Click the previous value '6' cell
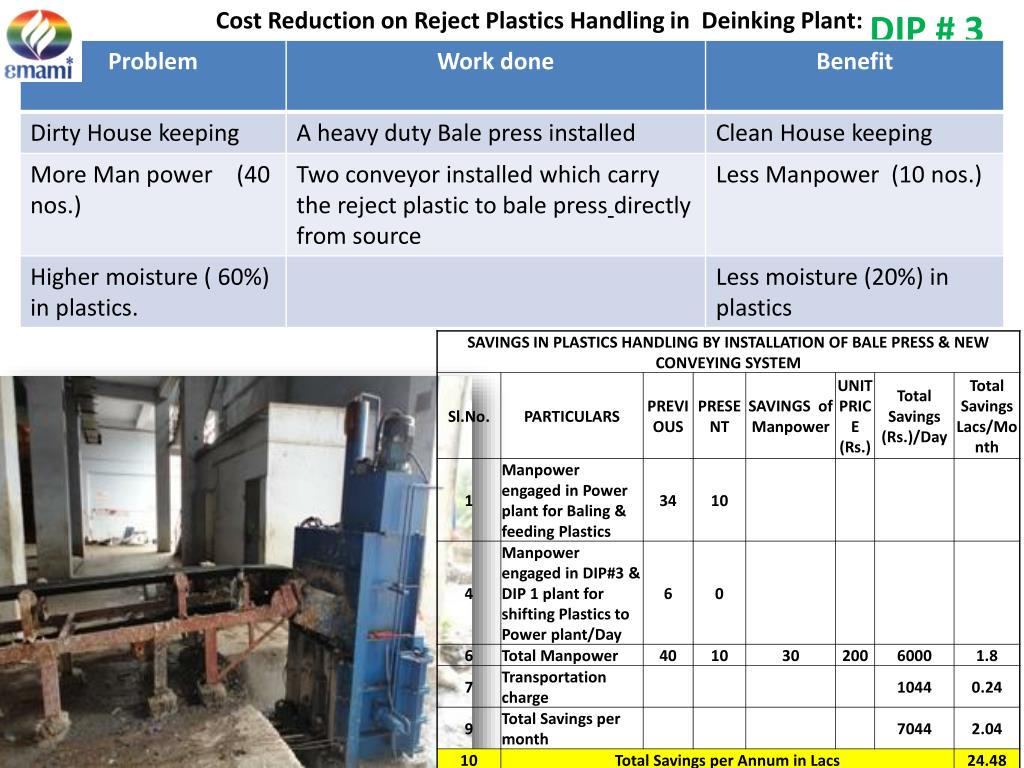 [667, 594]
